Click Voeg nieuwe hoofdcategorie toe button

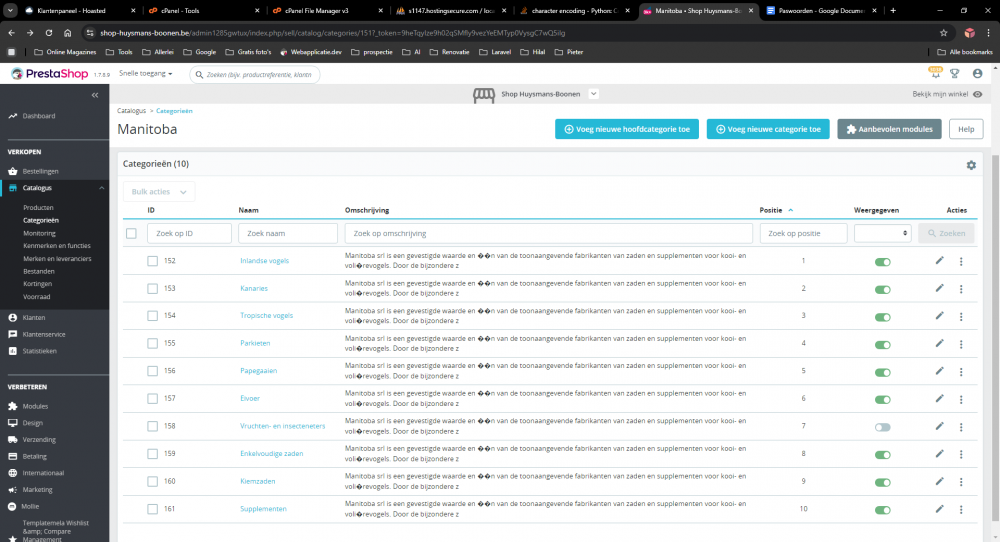[x=627, y=129]
